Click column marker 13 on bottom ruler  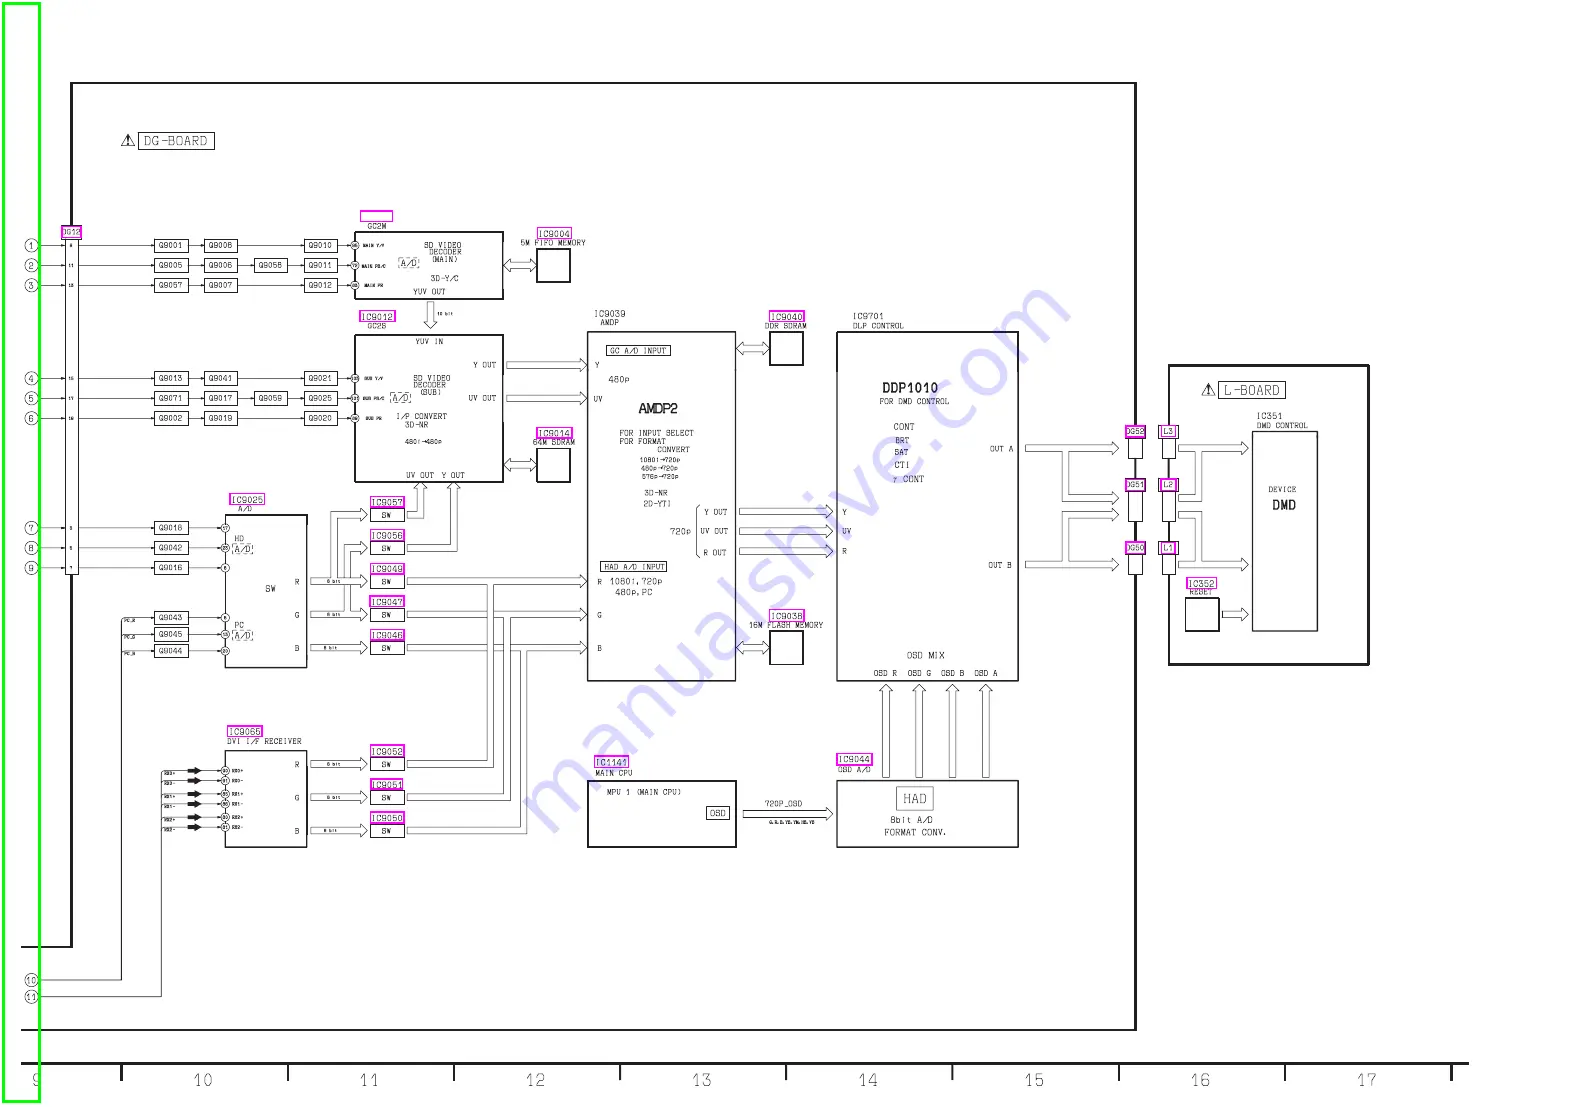(702, 1080)
